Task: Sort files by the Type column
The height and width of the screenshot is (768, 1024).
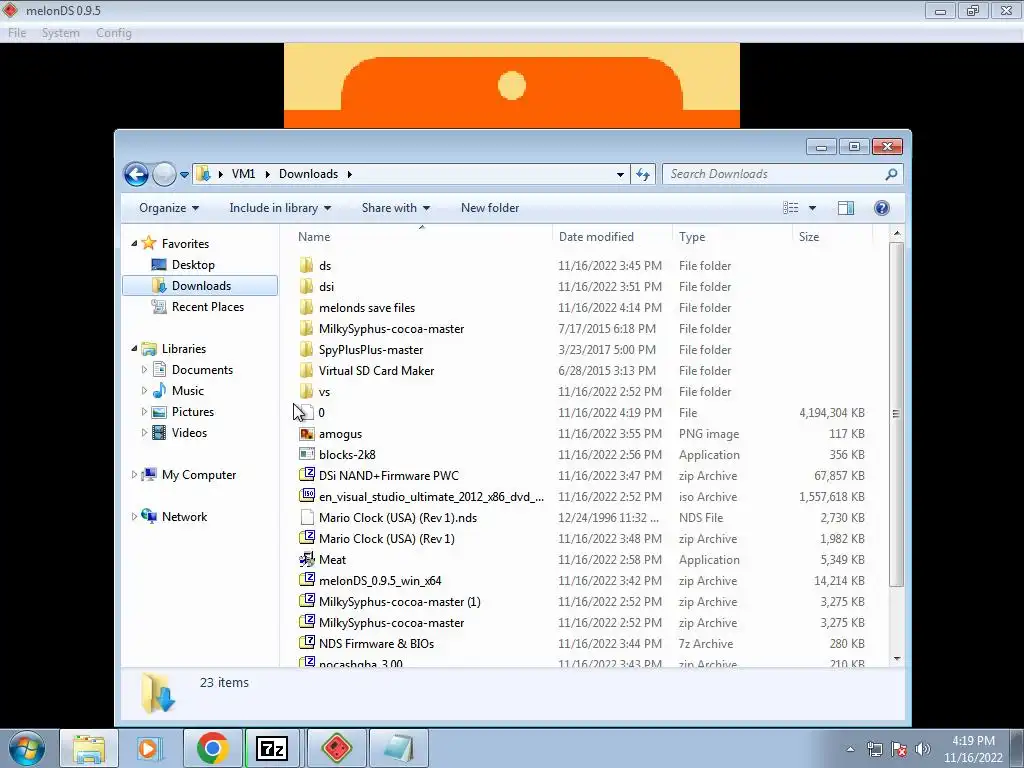Action: 692,236
